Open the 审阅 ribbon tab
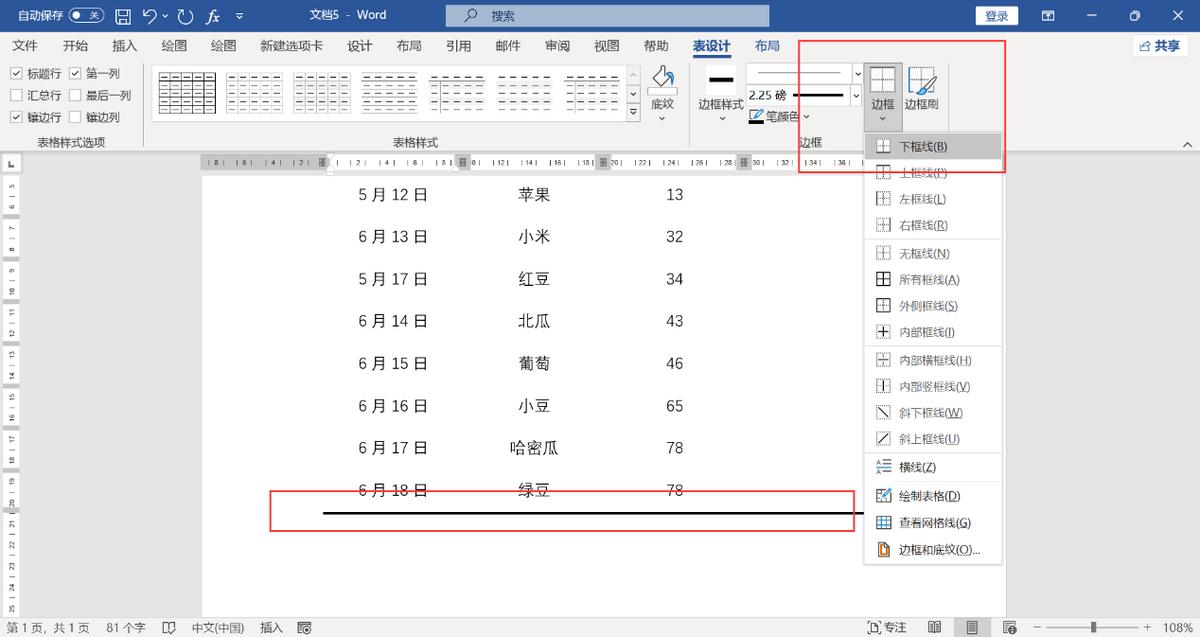 [557, 45]
